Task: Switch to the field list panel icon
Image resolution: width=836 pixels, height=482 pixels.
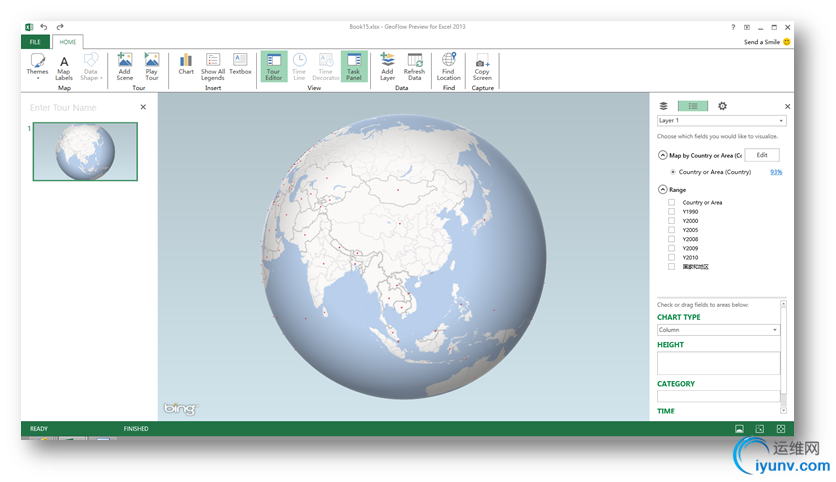Action: click(693, 106)
